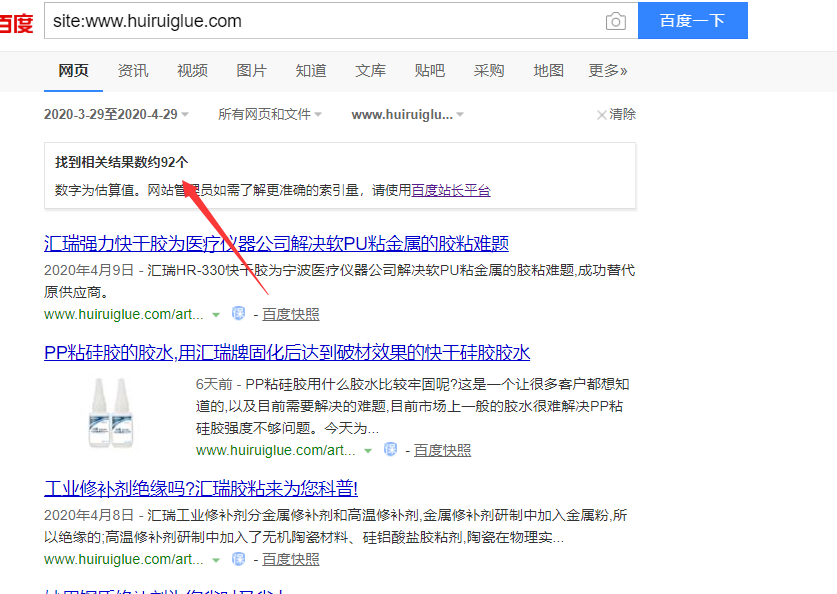Expand the green arrow beside the first result's URL
Screen dimensions: 837x594
[216, 315]
